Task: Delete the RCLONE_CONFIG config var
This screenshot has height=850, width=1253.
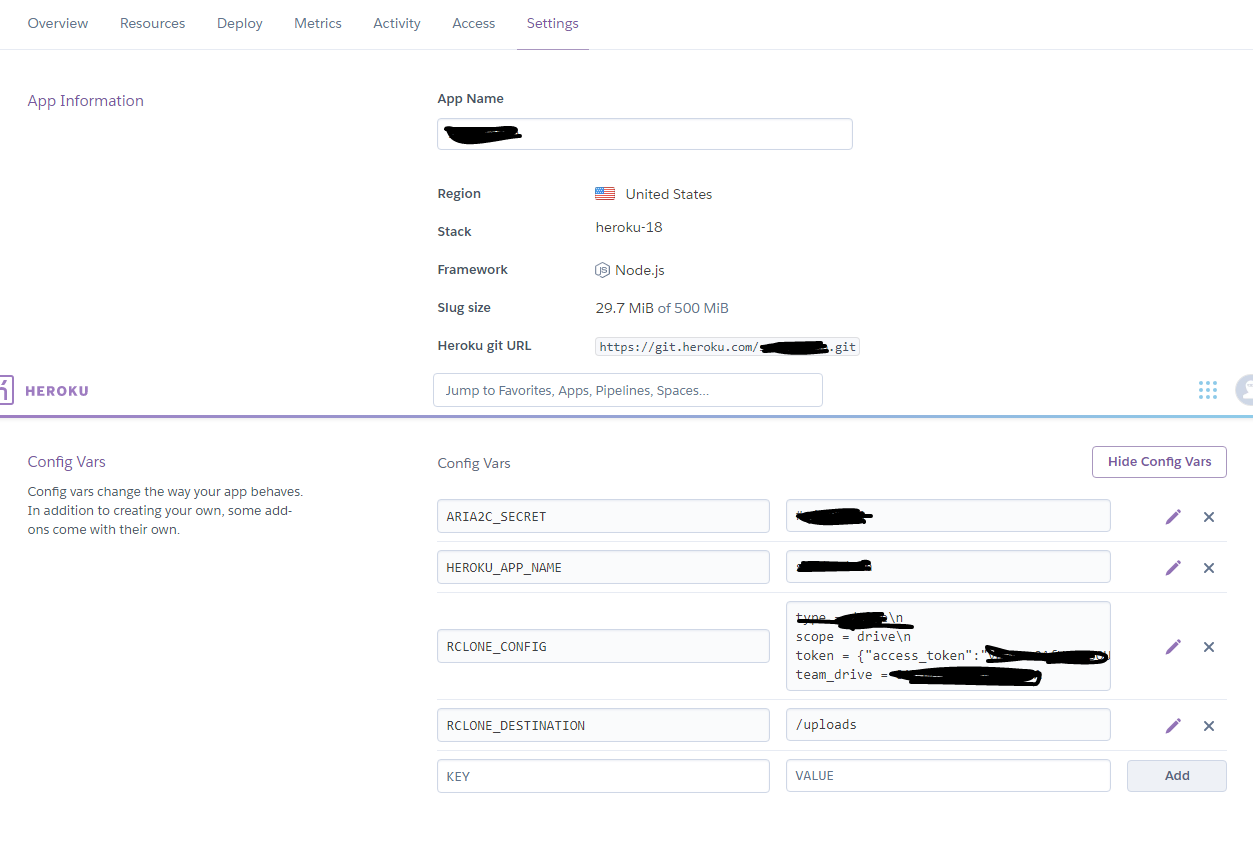Action: 1208,647
